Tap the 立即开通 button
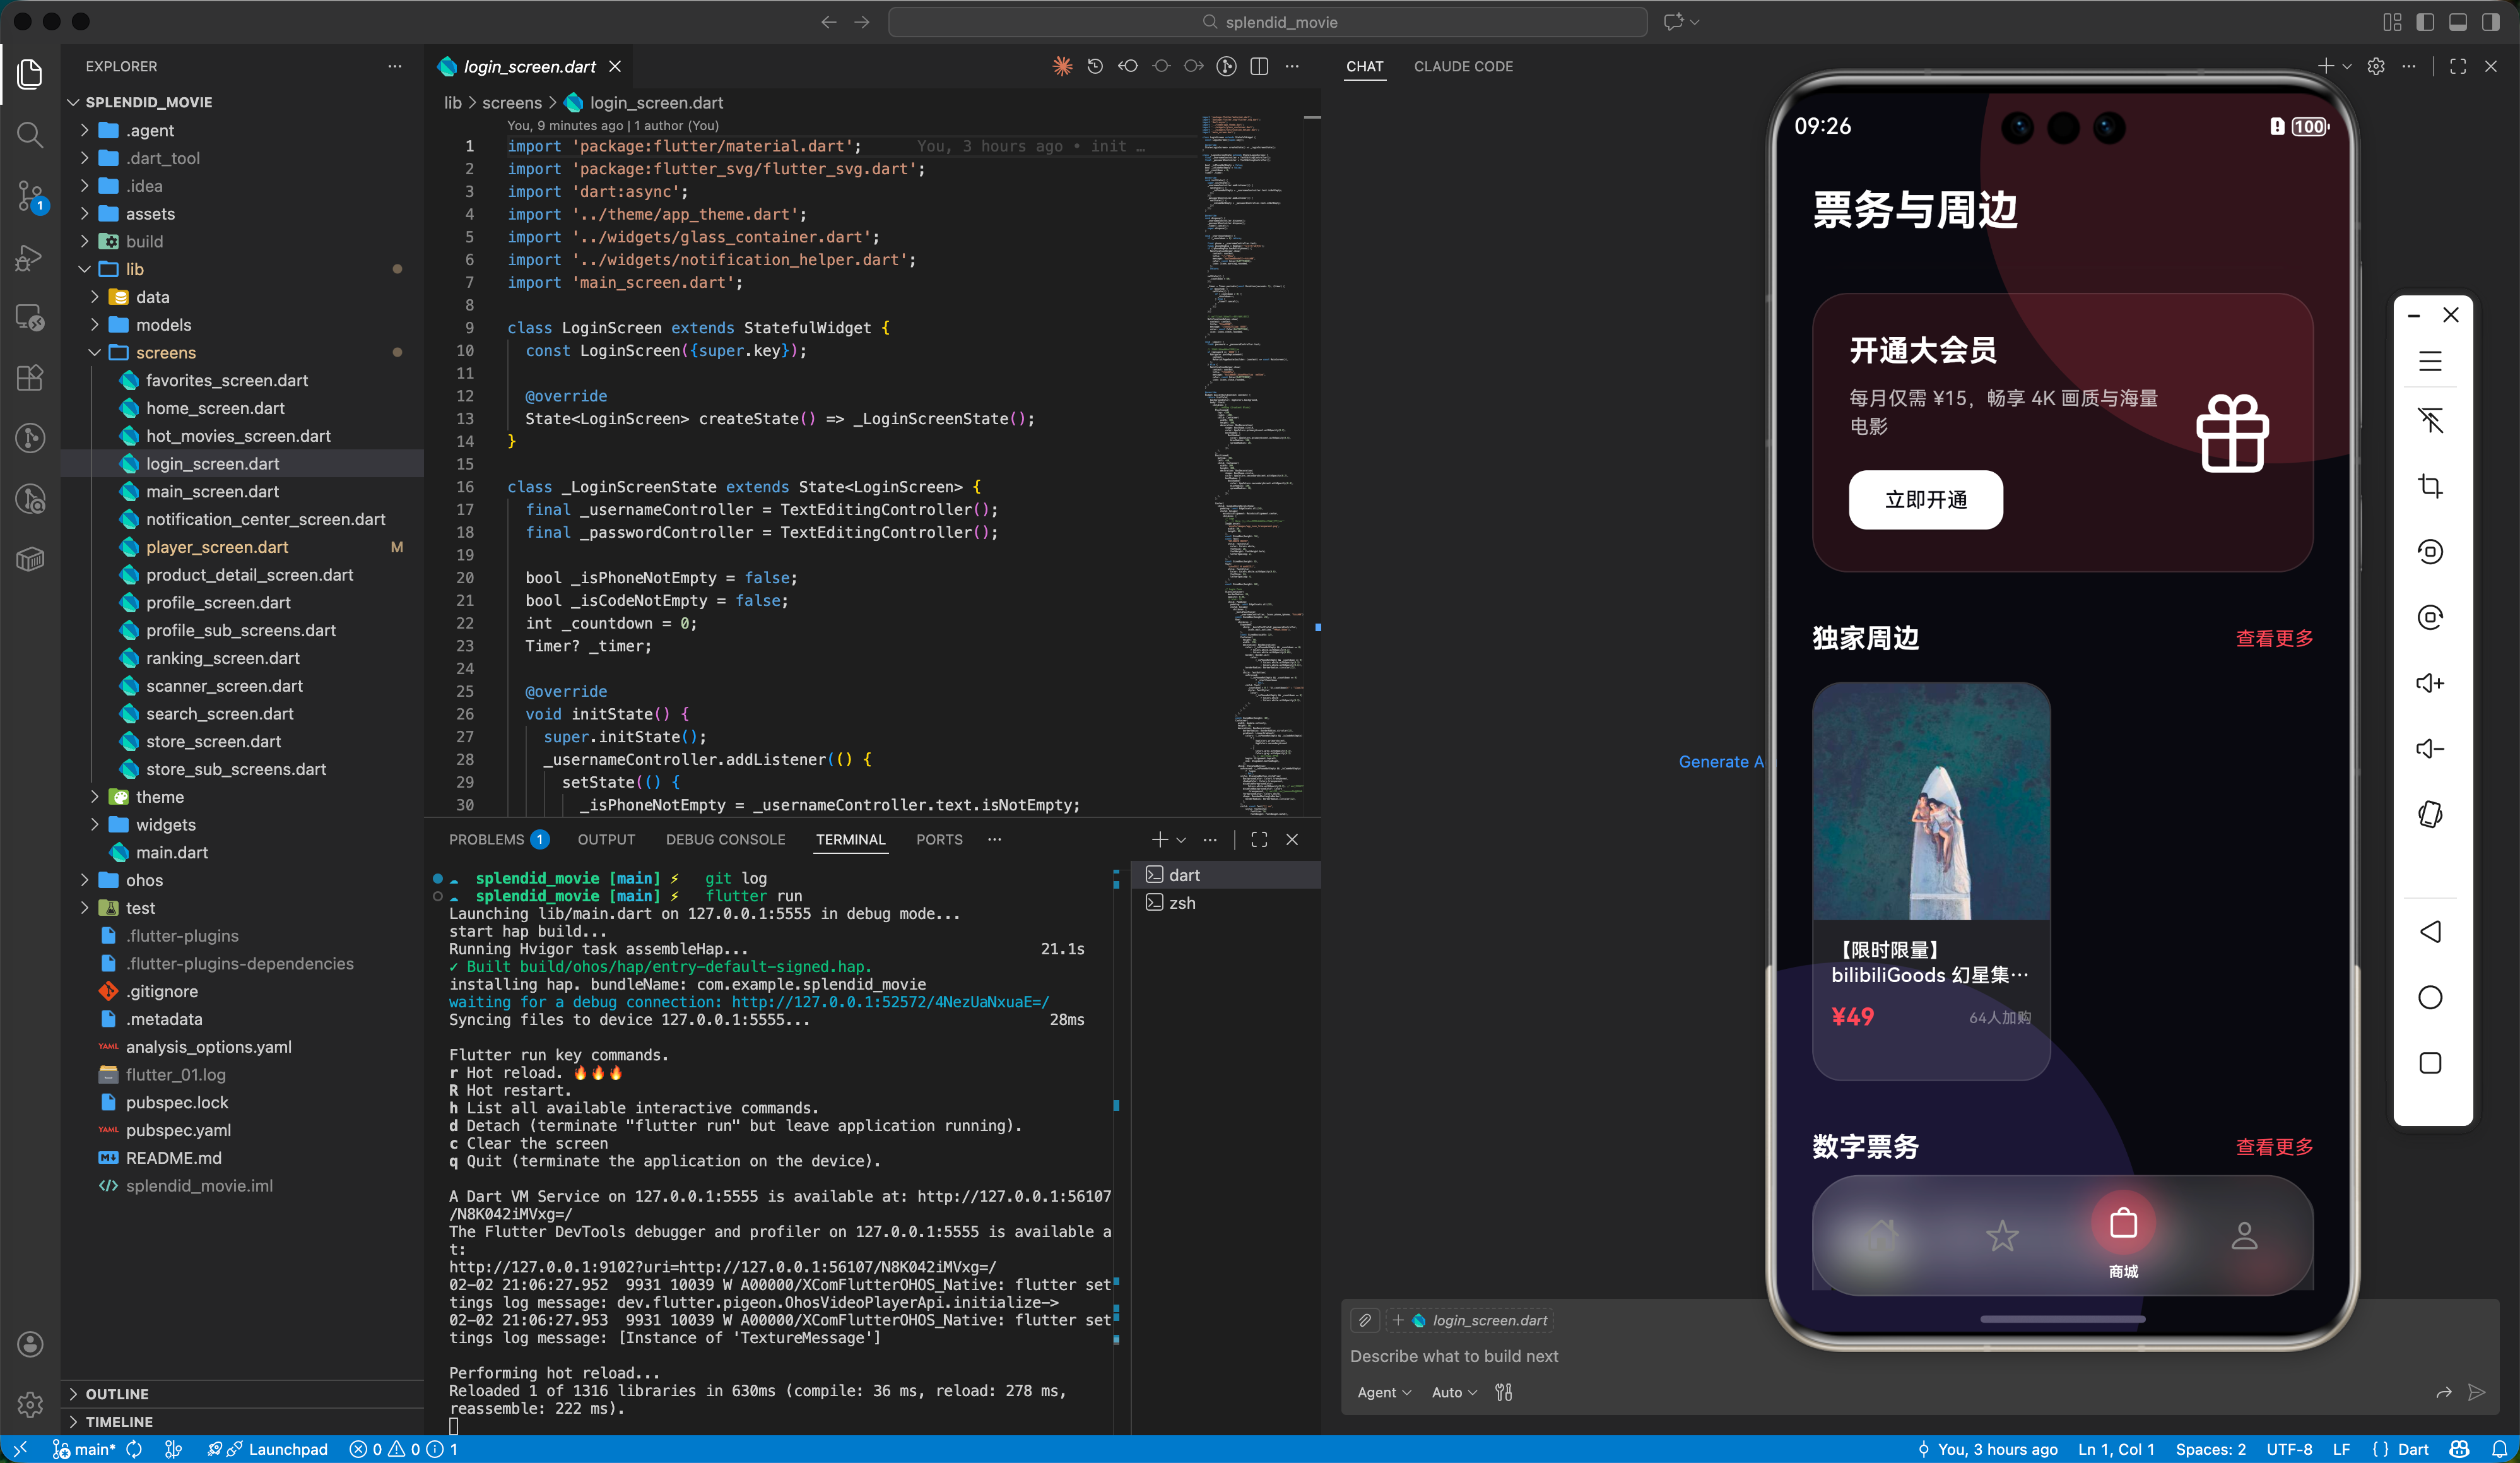The width and height of the screenshot is (2520, 1463). point(1925,499)
